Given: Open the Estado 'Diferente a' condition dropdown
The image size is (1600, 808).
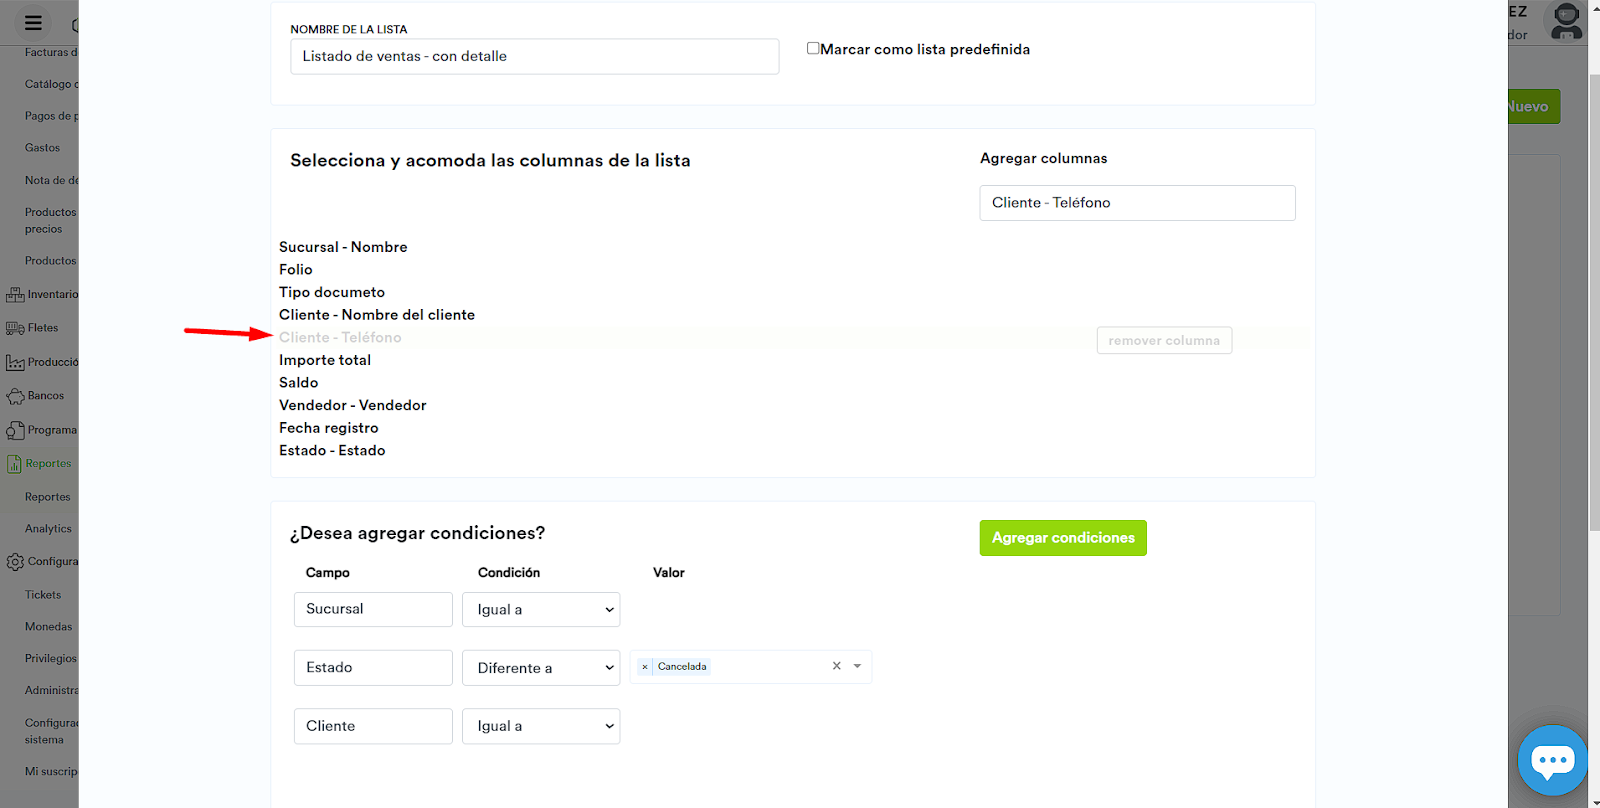Looking at the screenshot, I should click(541, 668).
